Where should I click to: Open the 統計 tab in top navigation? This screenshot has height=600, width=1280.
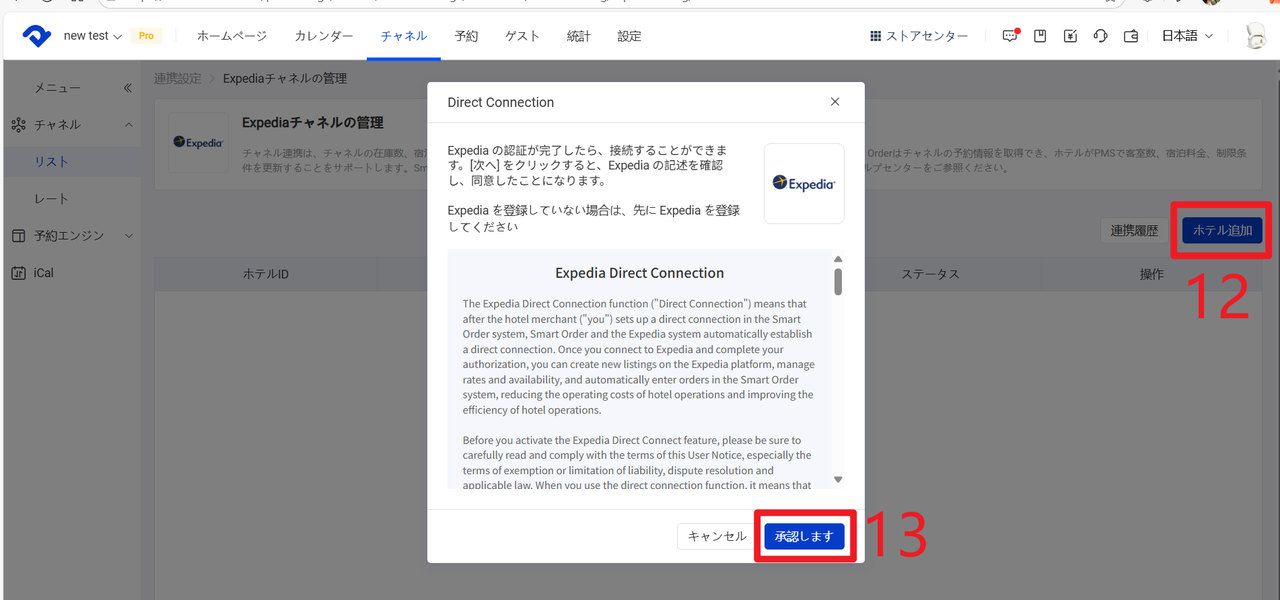click(x=578, y=36)
